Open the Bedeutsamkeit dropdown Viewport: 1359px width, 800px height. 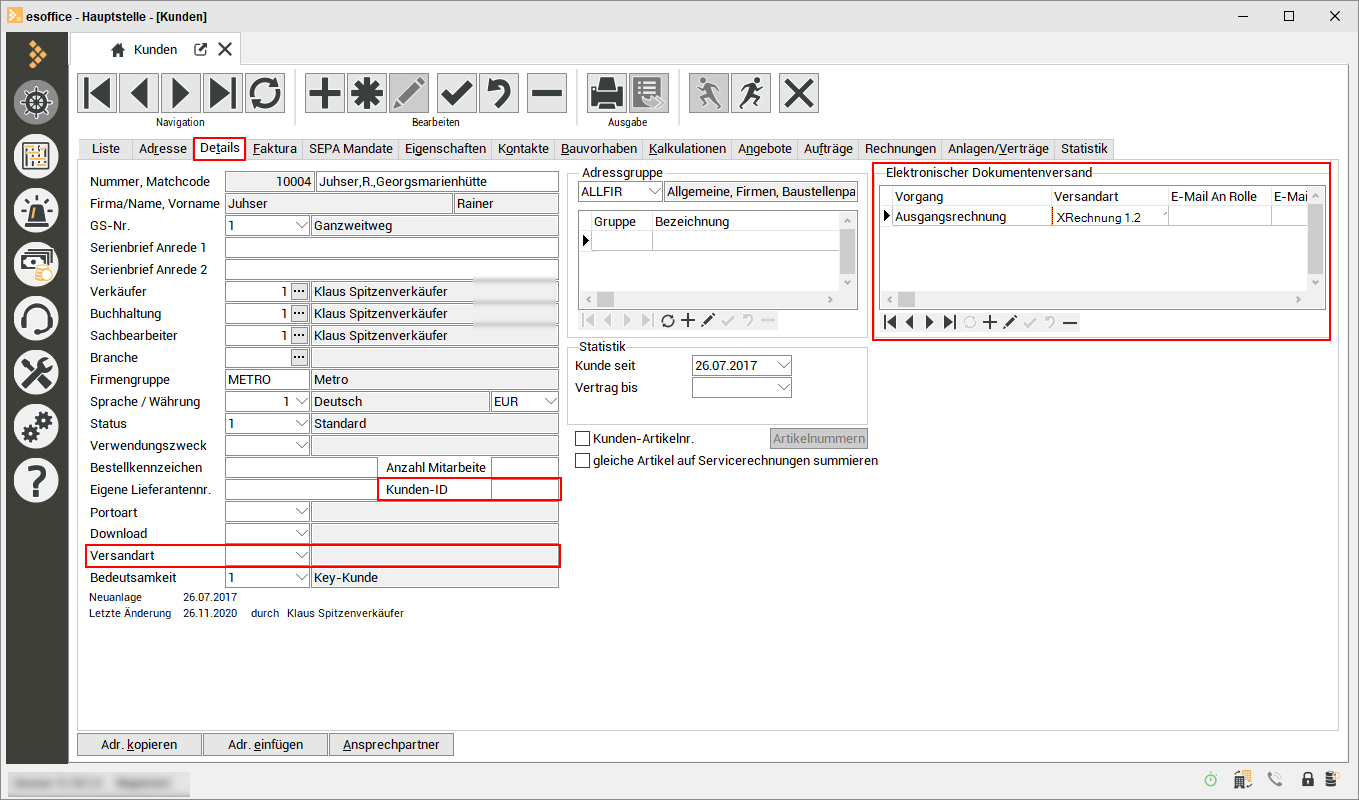302,578
